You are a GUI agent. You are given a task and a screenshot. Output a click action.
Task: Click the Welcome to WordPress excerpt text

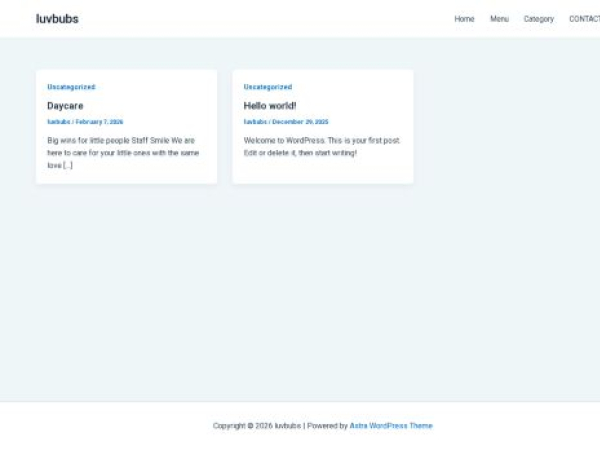coord(321,146)
